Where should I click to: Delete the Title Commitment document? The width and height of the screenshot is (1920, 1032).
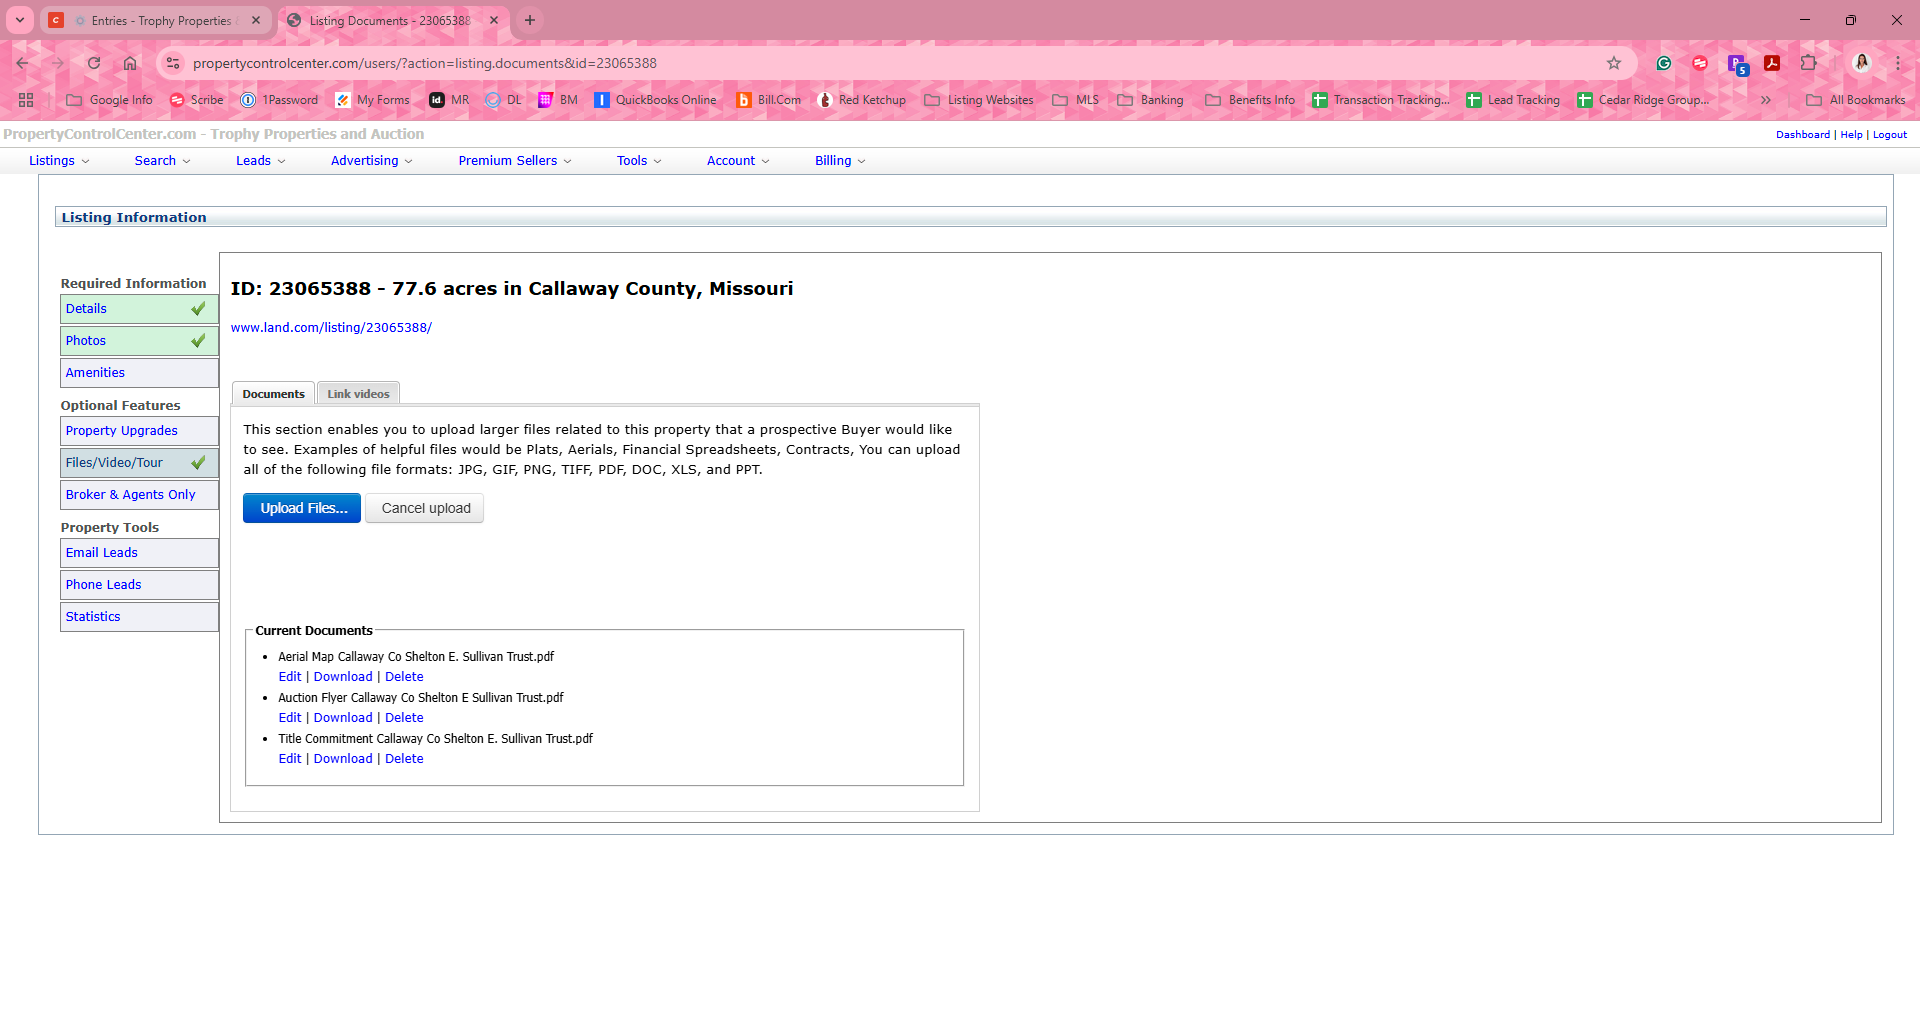pyautogui.click(x=404, y=759)
